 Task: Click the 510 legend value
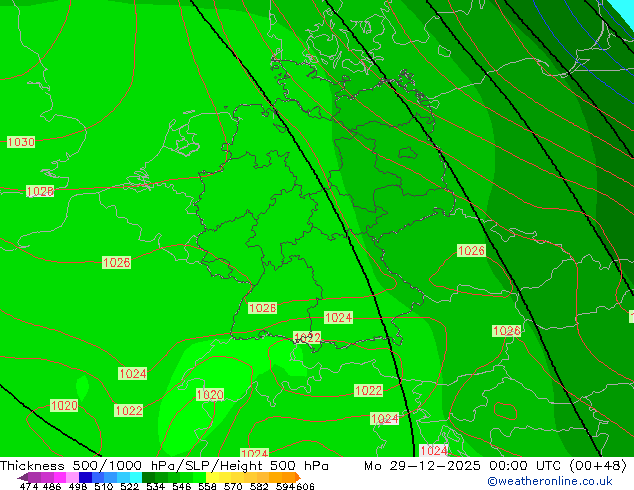click(104, 486)
